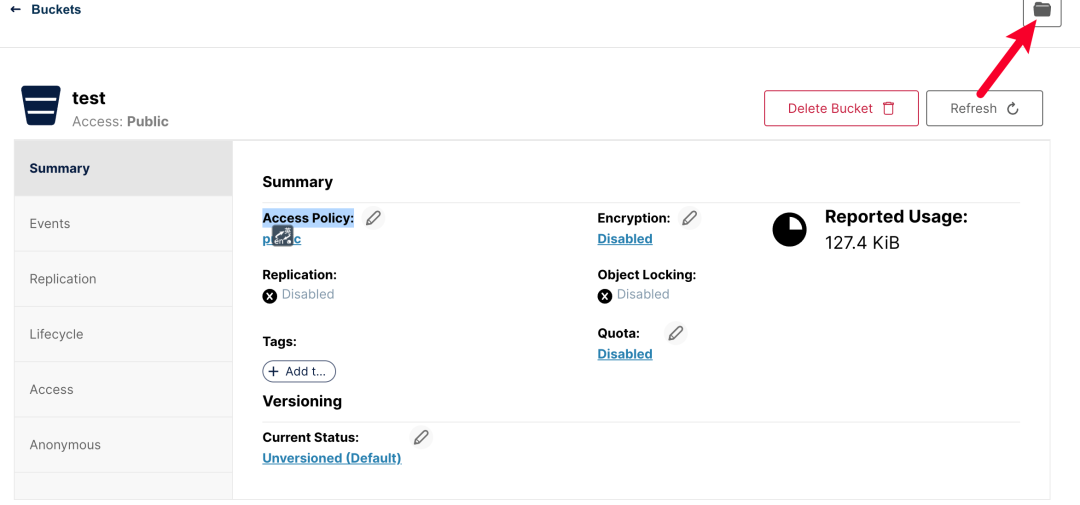Click the bucket icon next to test
Viewport: 1080px width, 505px height.
click(x=41, y=106)
